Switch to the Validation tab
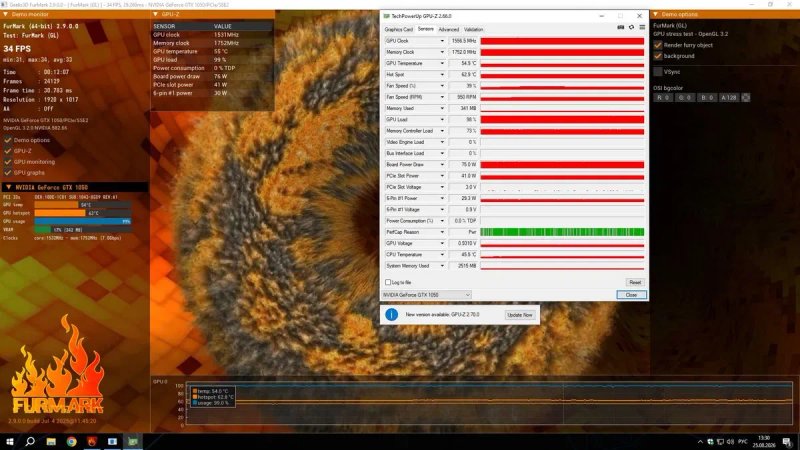The image size is (800, 450). point(473,30)
